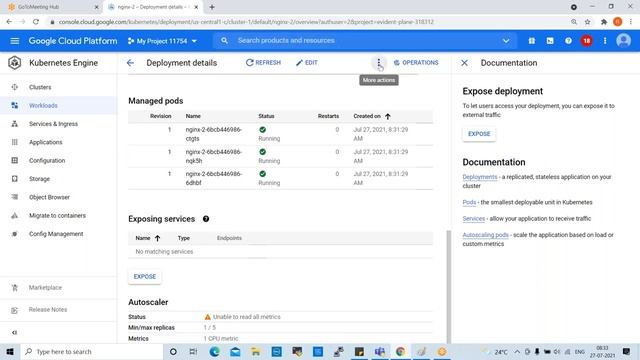640x360 pixels.
Task: Open a new browser tab
Action: [212, 7]
